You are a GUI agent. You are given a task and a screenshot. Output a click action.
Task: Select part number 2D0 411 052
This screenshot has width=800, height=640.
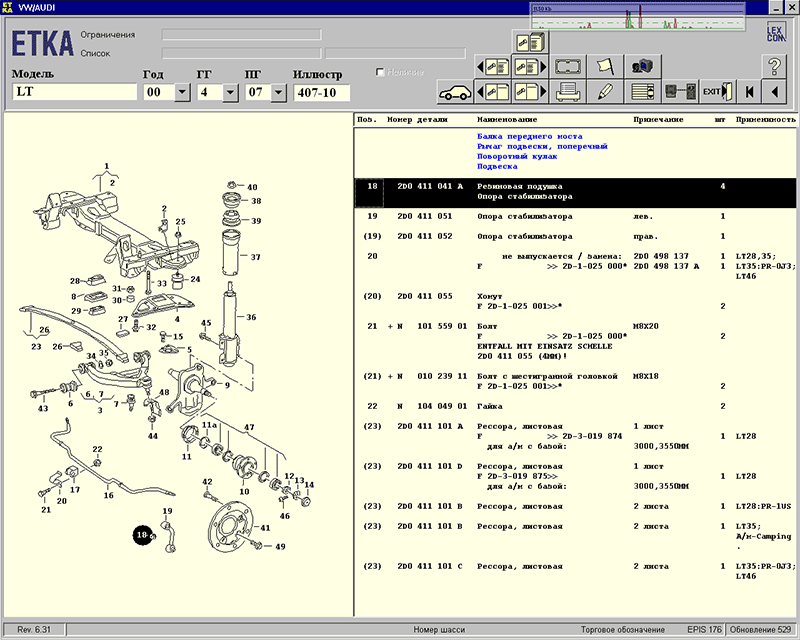tap(424, 236)
